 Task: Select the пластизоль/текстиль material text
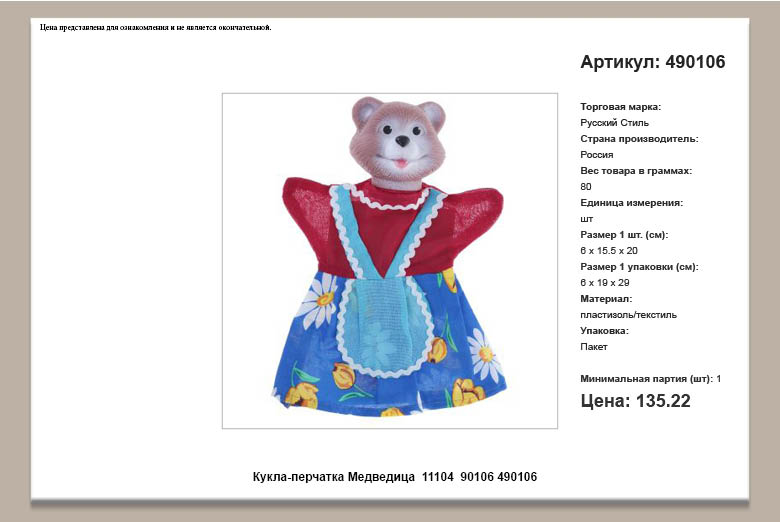click(628, 315)
